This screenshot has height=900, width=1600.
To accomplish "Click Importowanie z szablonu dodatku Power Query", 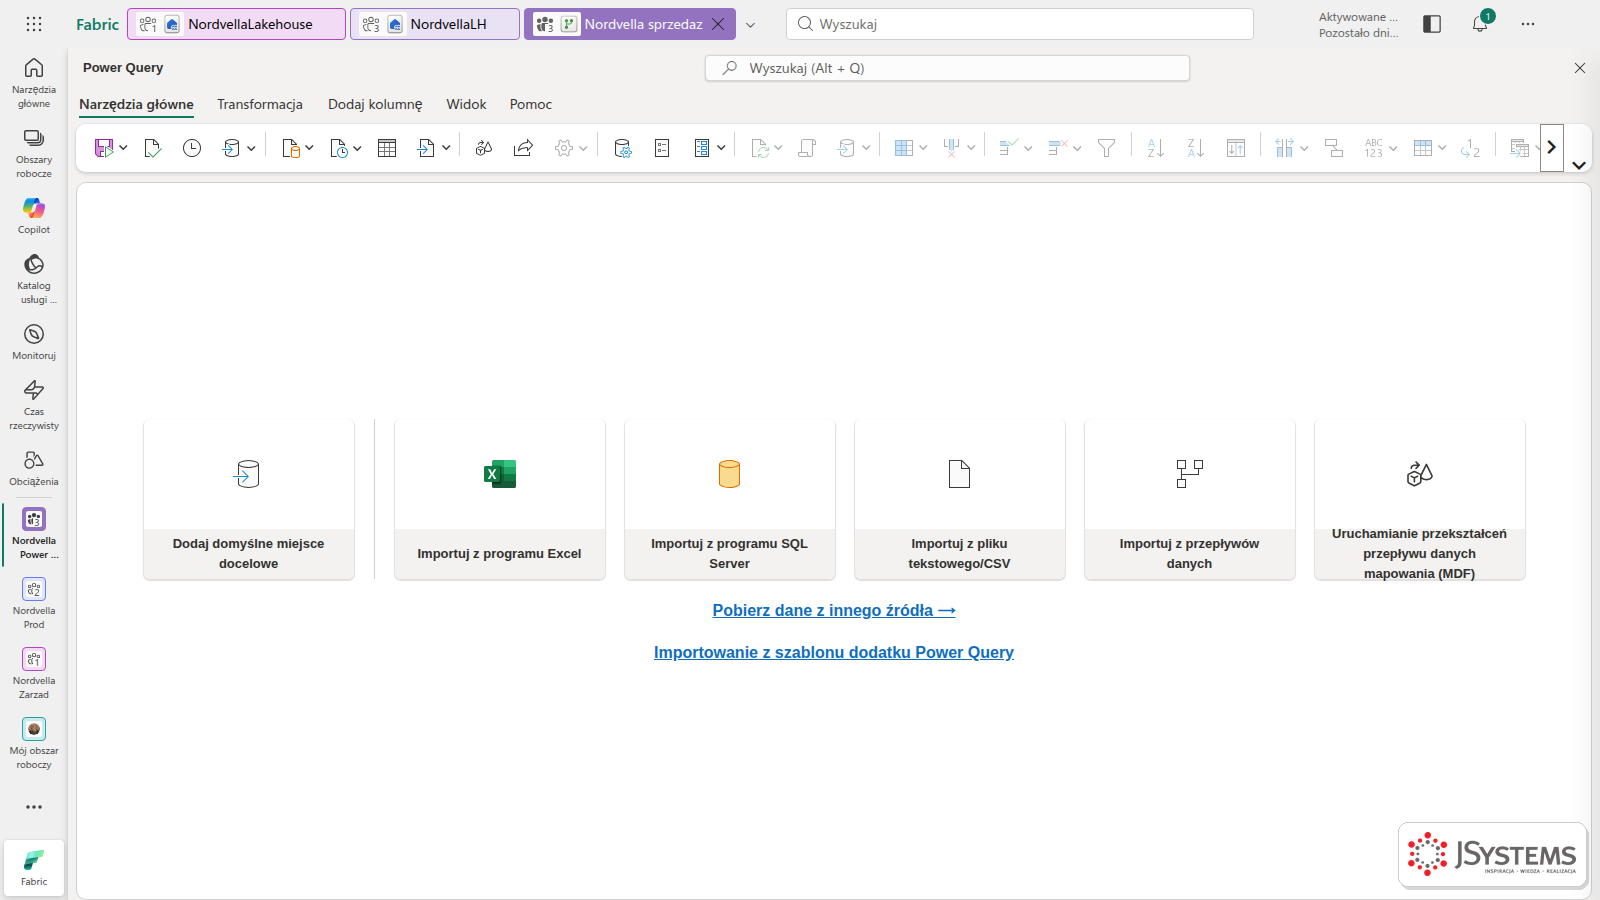I will pos(834,652).
